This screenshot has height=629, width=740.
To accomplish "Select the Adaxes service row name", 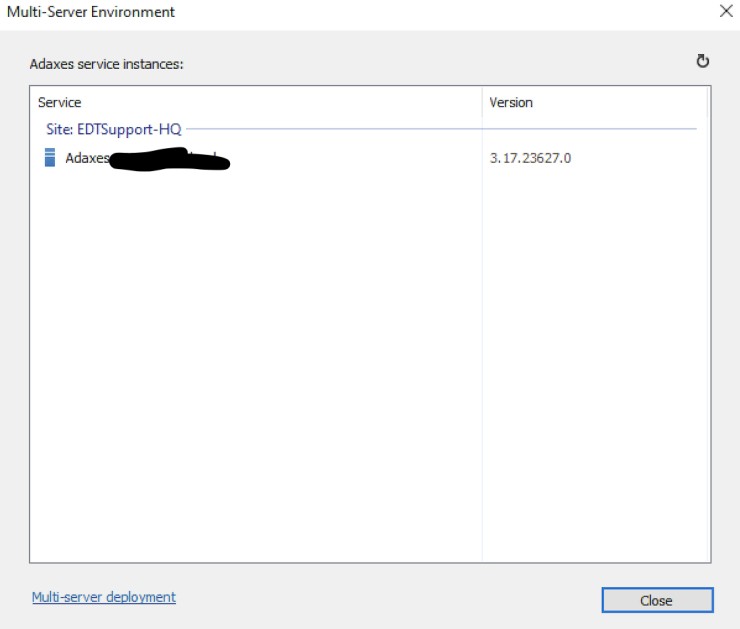I will coord(147,158).
